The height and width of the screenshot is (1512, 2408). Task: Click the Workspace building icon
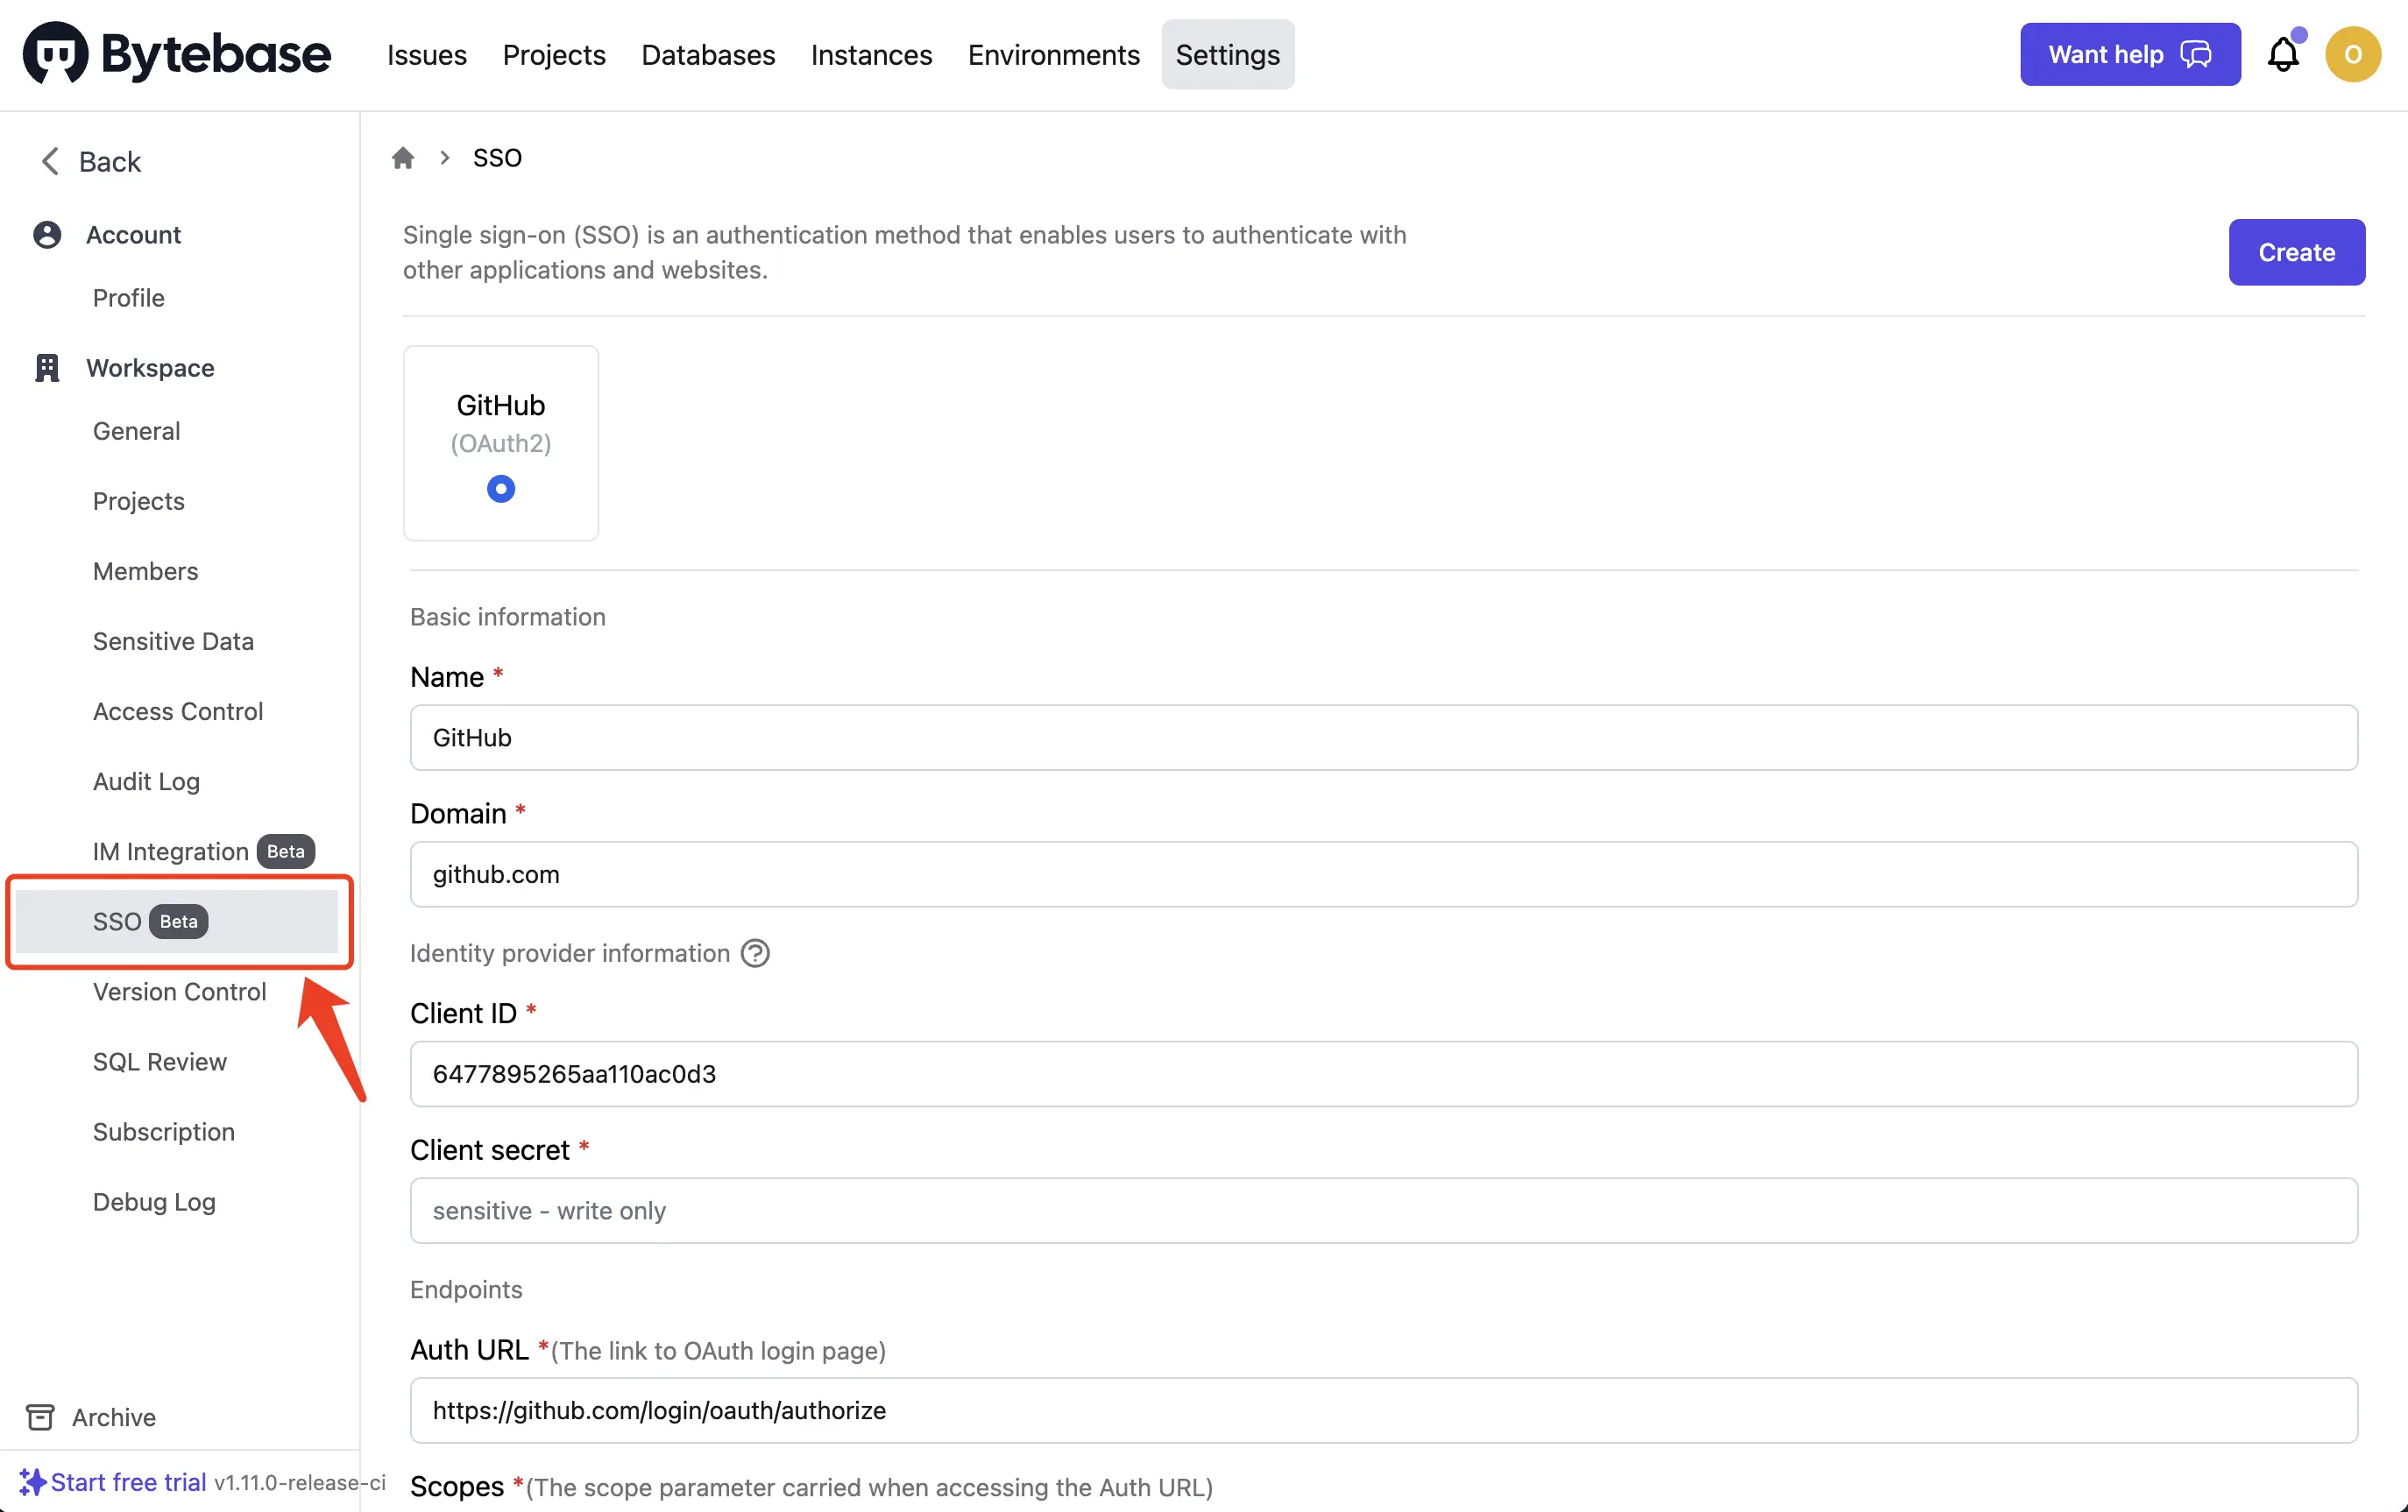[x=47, y=368]
